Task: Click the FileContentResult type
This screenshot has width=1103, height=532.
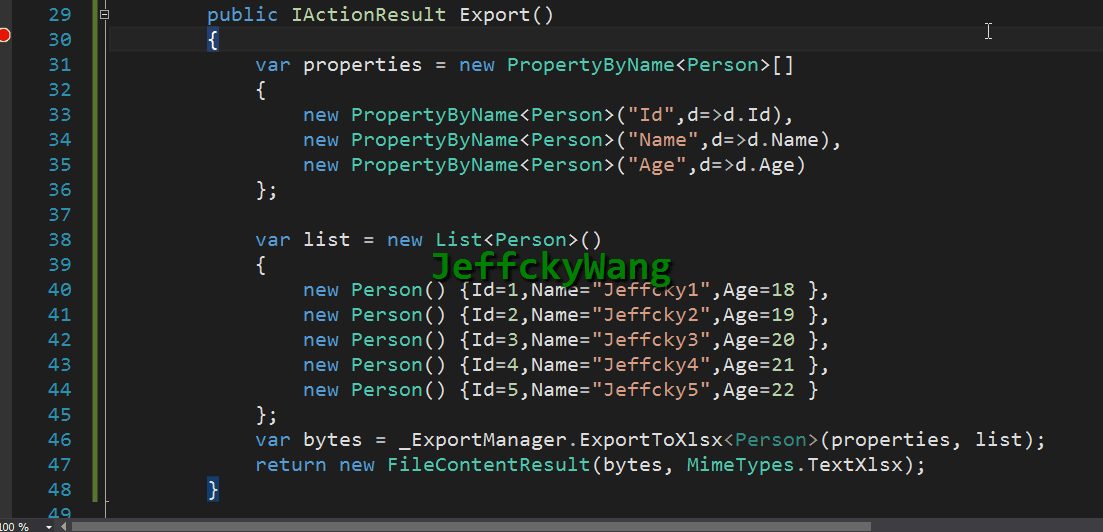Action: click(x=488, y=465)
